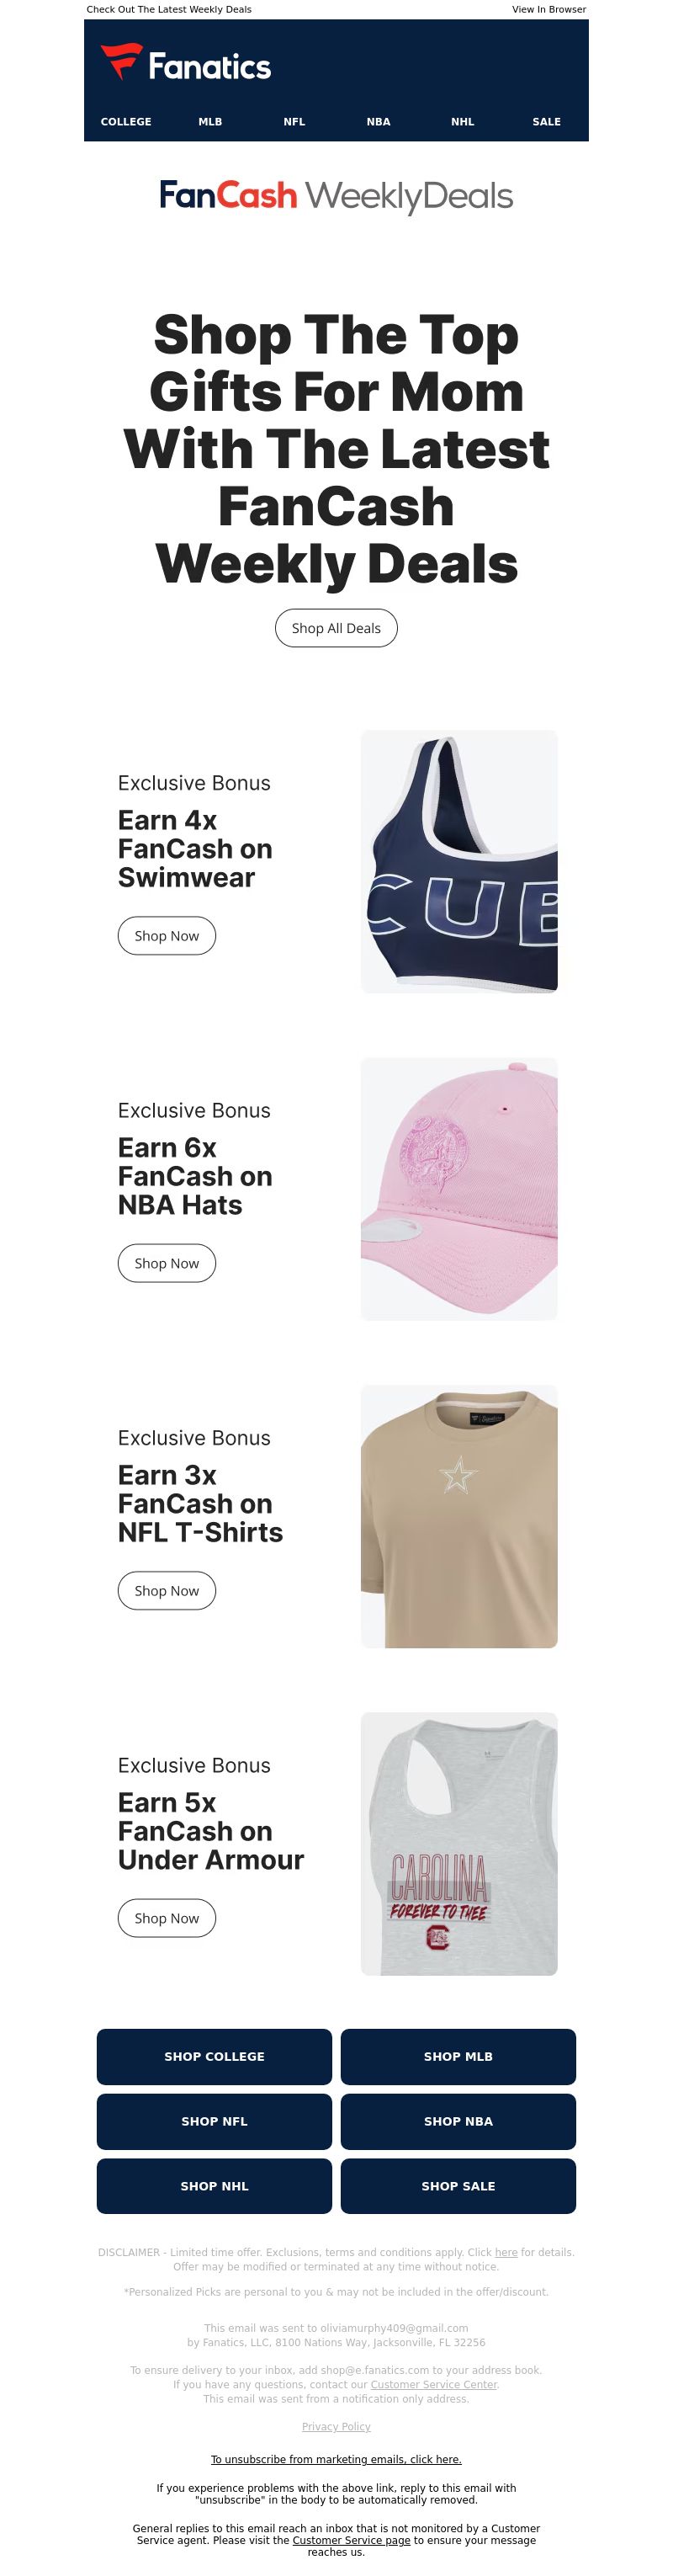The height and width of the screenshot is (2576, 673).
Task: Click the Fanatics logo in header
Action: 186,64
